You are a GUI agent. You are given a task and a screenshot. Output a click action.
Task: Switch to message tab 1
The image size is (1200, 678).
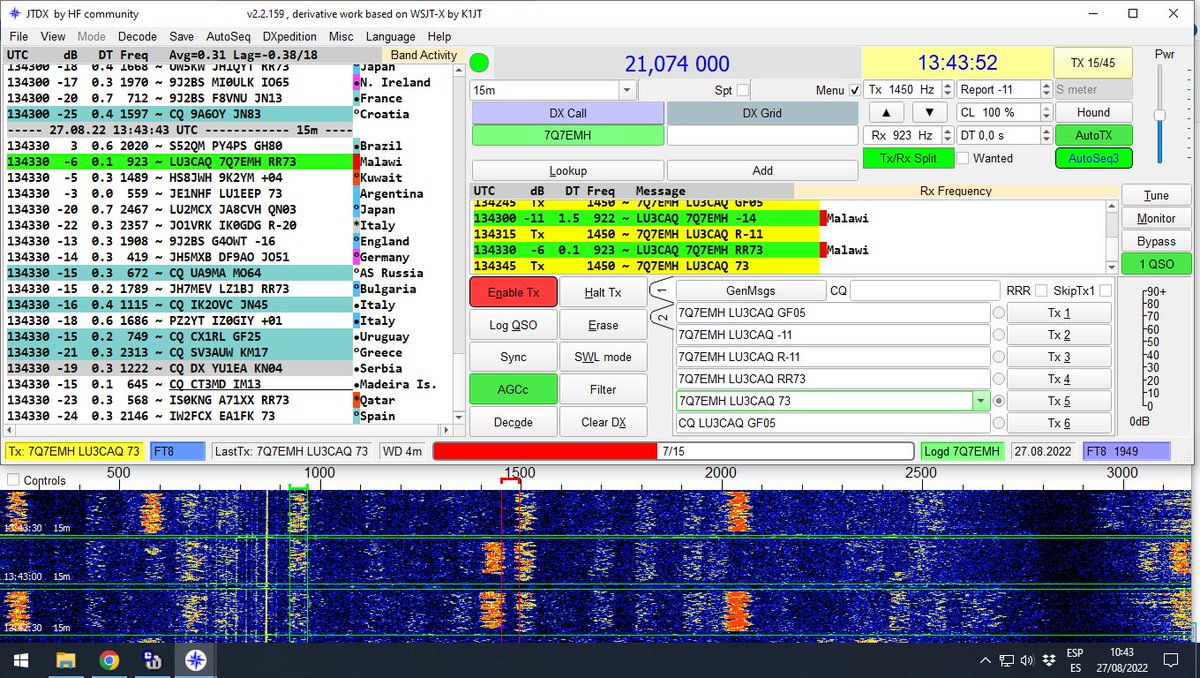660,290
